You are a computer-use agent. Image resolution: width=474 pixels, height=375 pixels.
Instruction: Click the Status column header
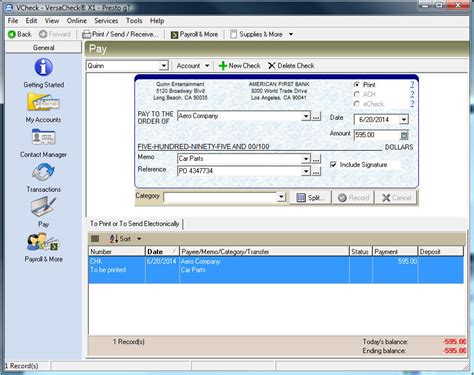point(361,252)
